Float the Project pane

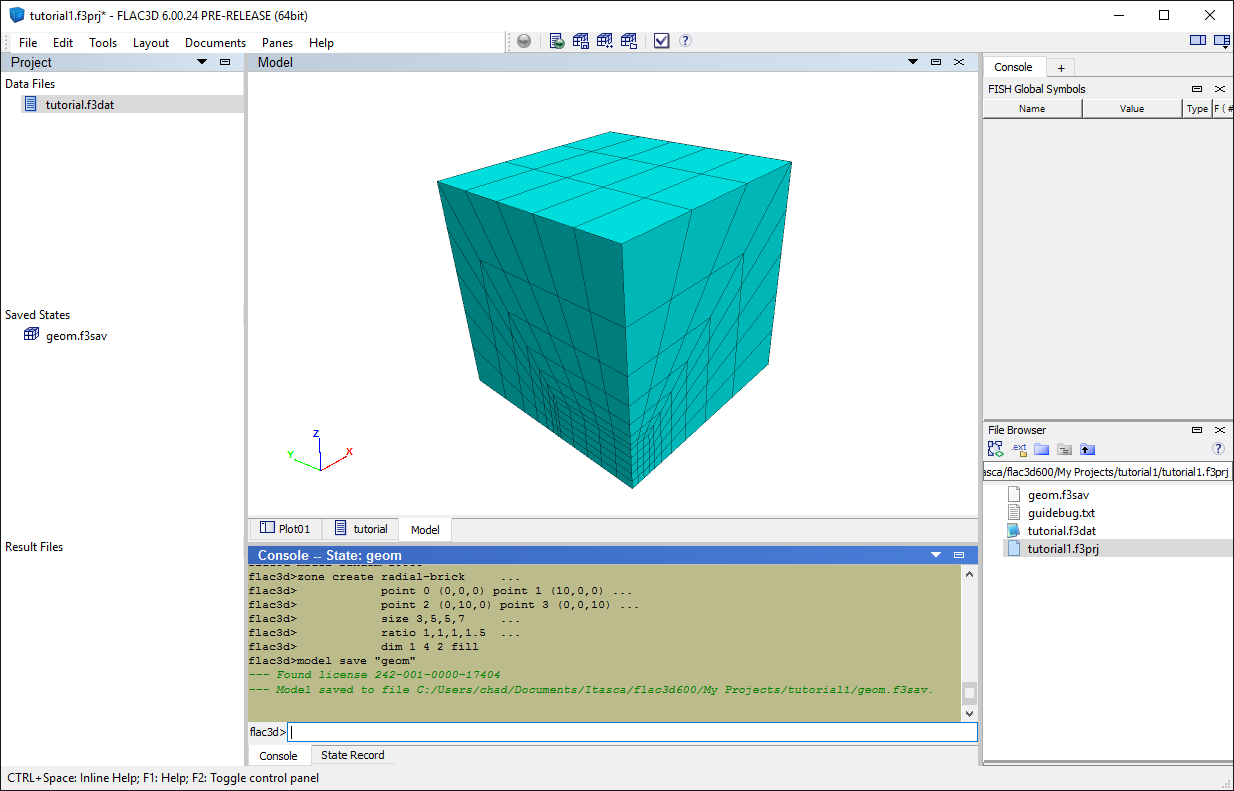[x=225, y=62]
